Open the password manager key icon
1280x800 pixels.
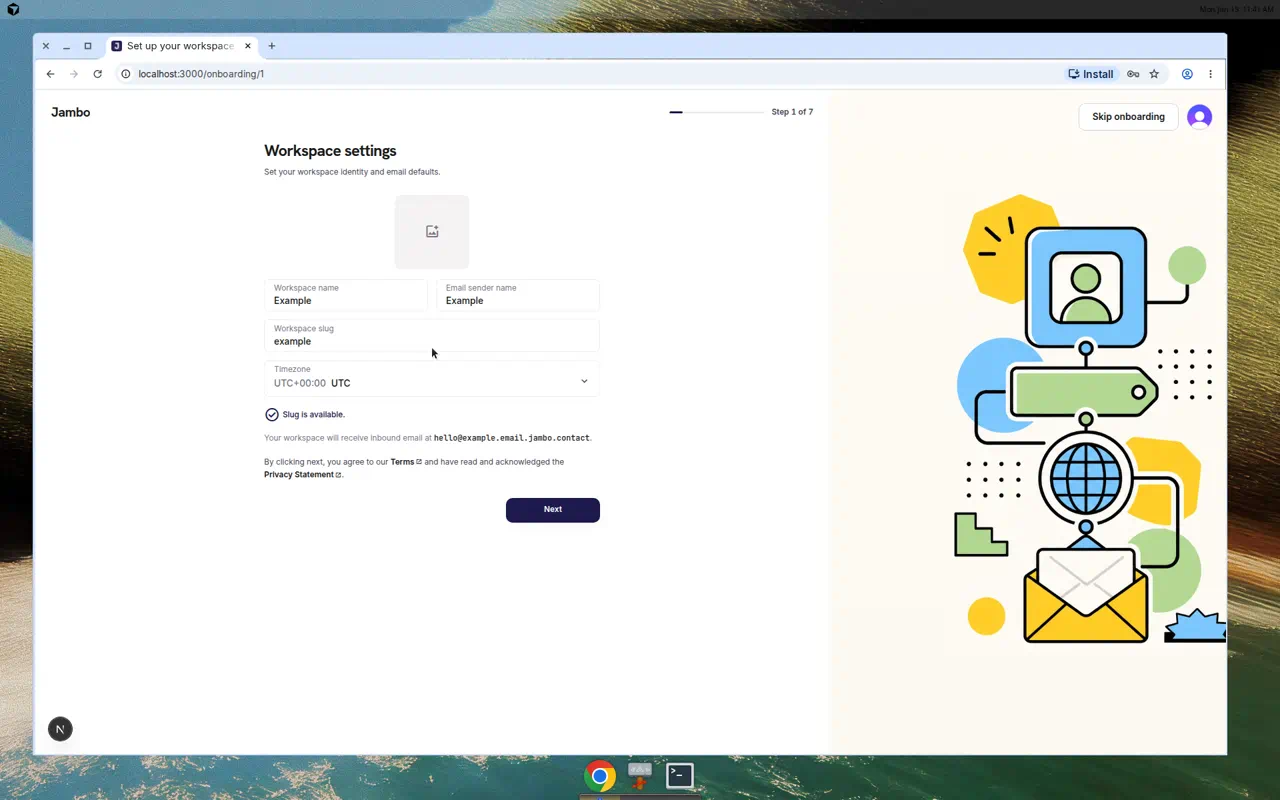coord(1133,74)
